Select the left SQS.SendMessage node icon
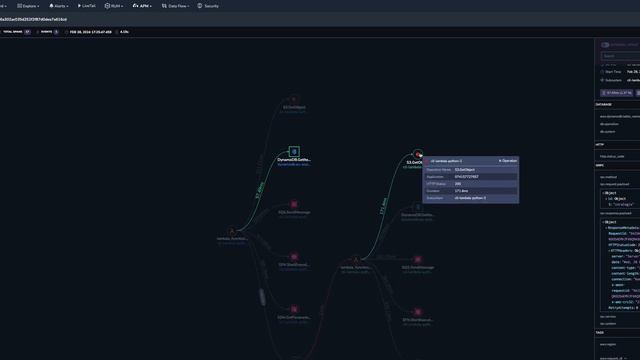 point(294,204)
